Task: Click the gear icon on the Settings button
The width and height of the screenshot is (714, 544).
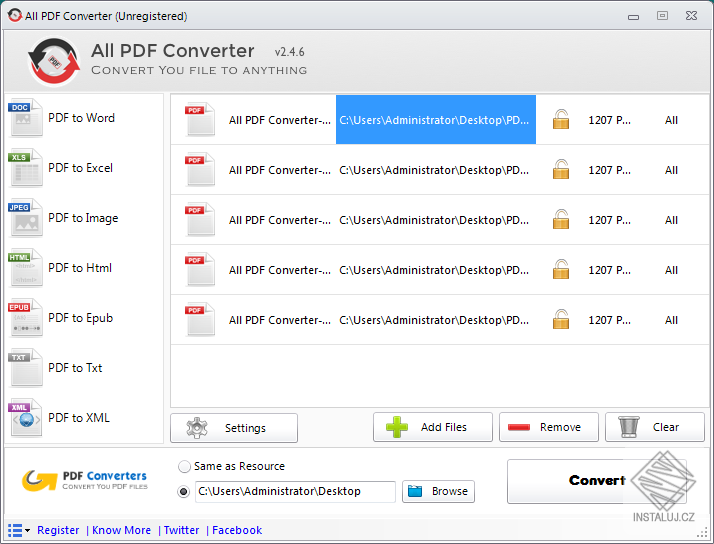Action: coord(197,428)
